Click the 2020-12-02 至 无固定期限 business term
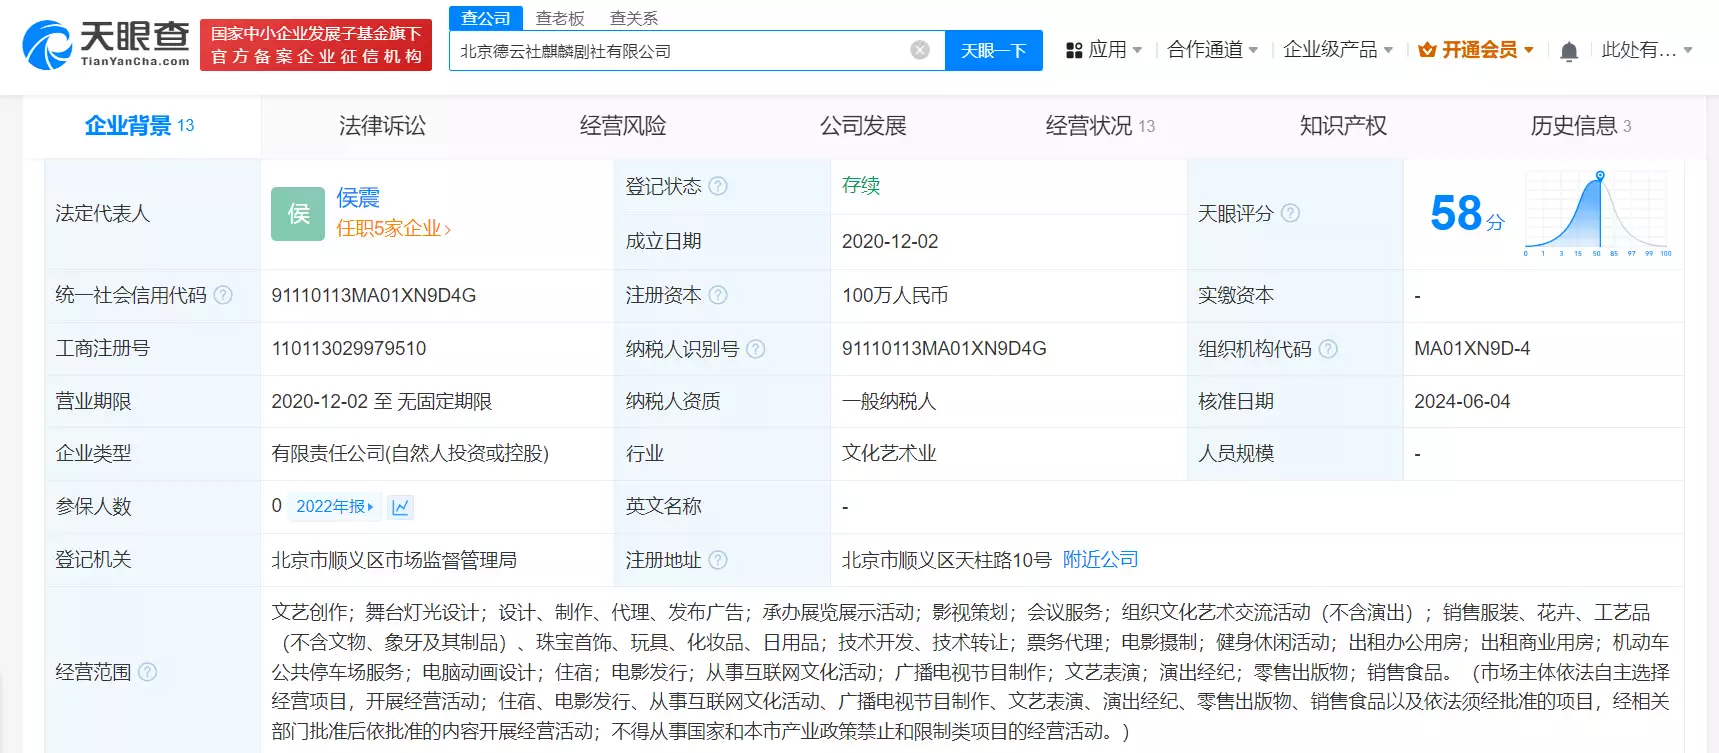Screen dimensions: 1719x753 pyautogui.click(x=382, y=402)
